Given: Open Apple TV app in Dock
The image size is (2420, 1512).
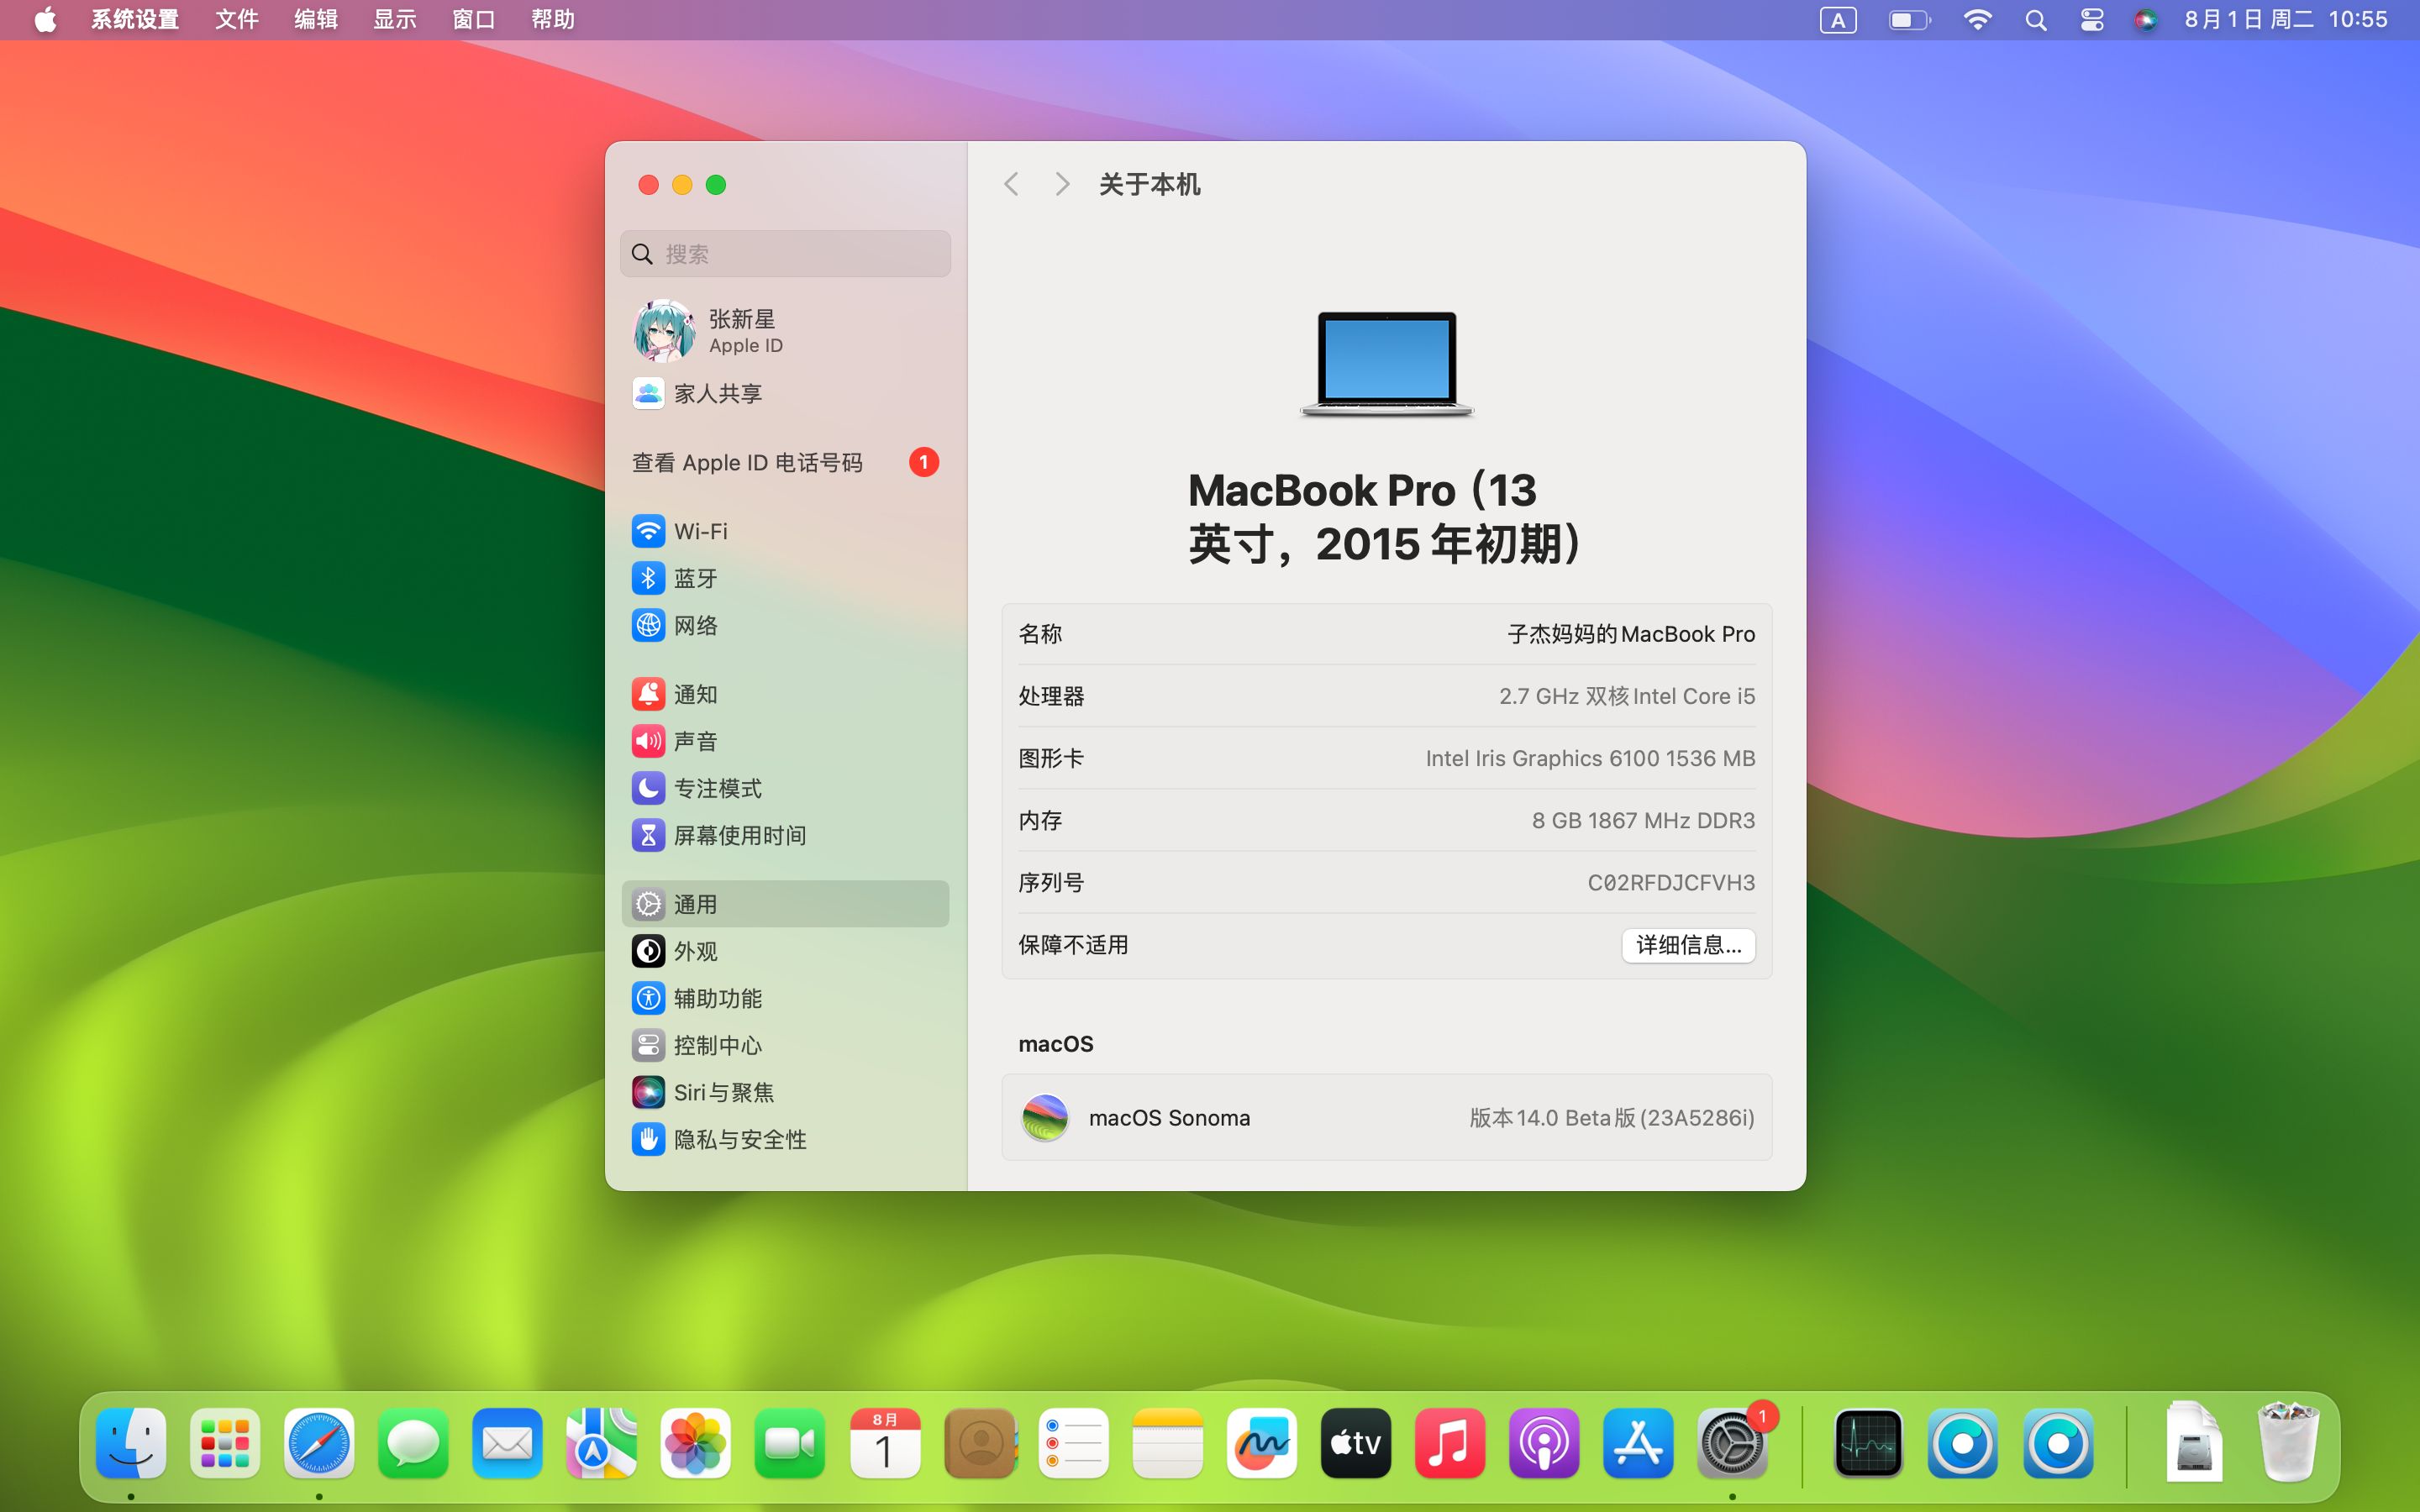Looking at the screenshot, I should [1355, 1443].
